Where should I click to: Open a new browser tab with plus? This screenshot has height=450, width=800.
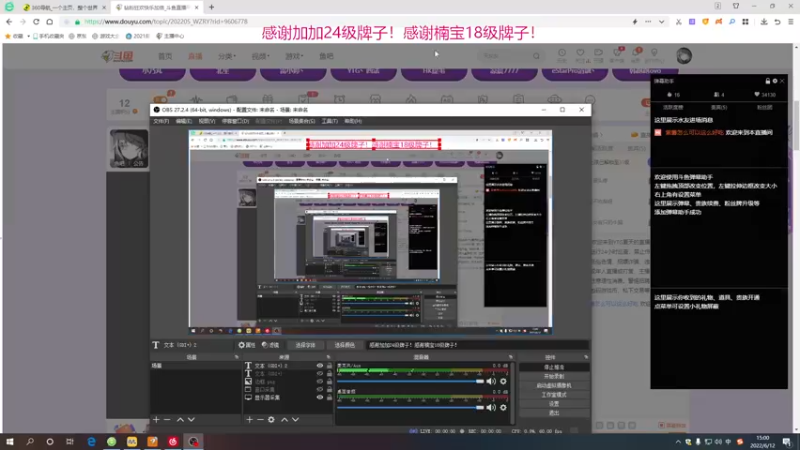click(211, 7)
